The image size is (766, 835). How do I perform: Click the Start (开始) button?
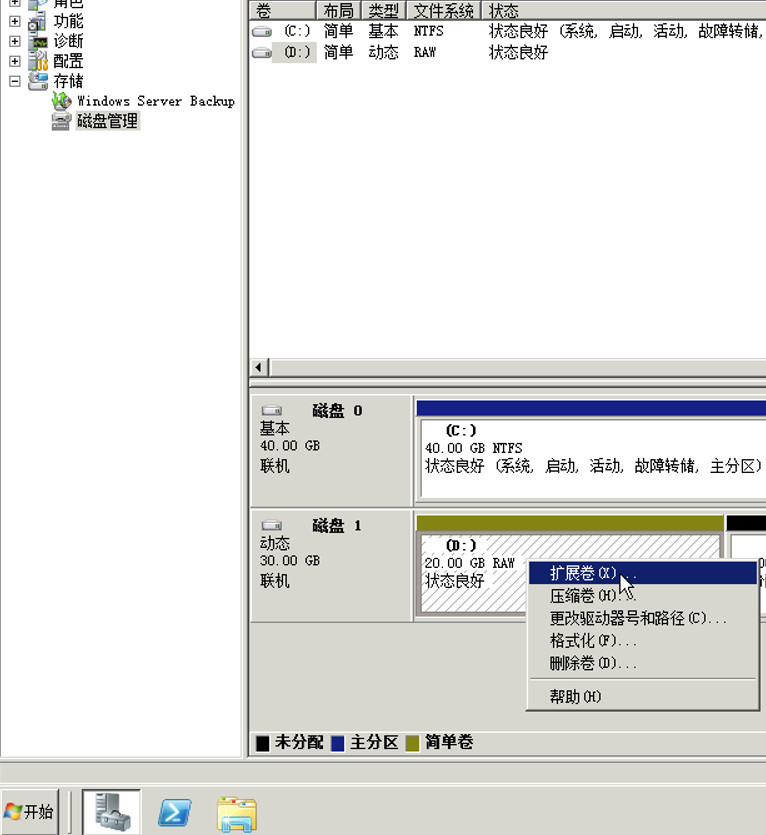(30, 811)
